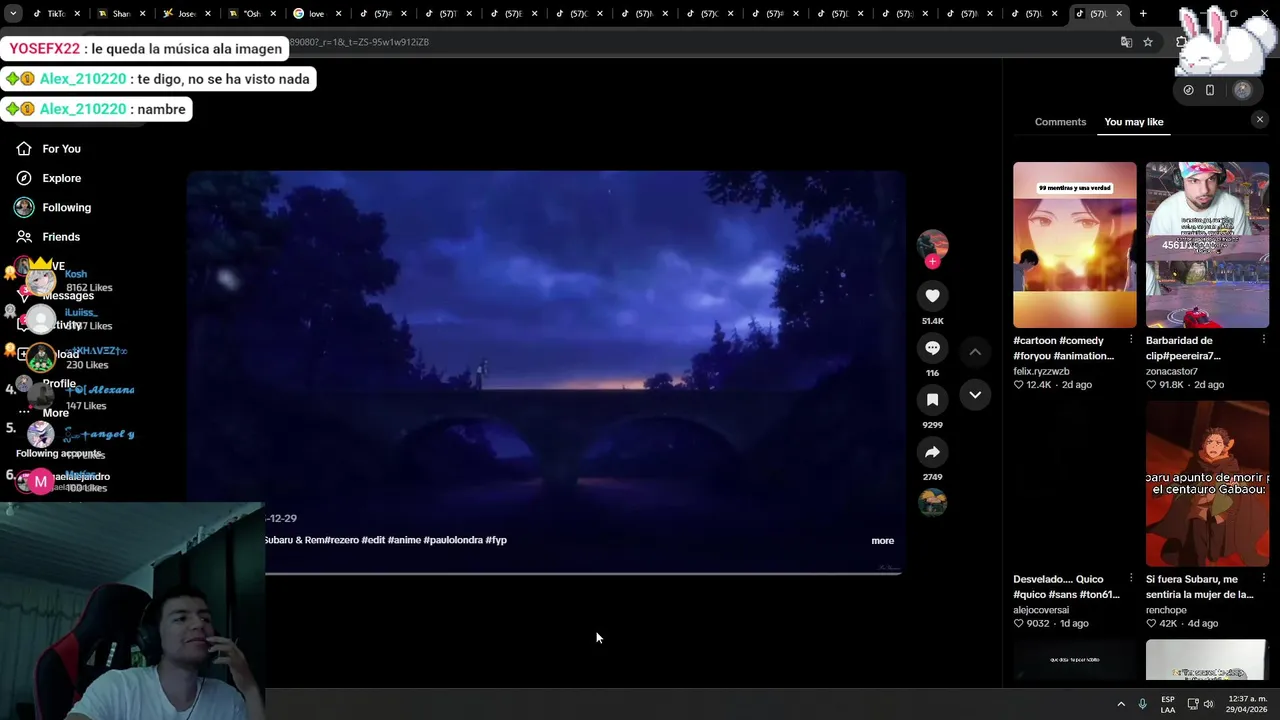The height and width of the screenshot is (720, 1280).
Task: Open options for the #cartoon #comedy video
Action: coord(1131,340)
